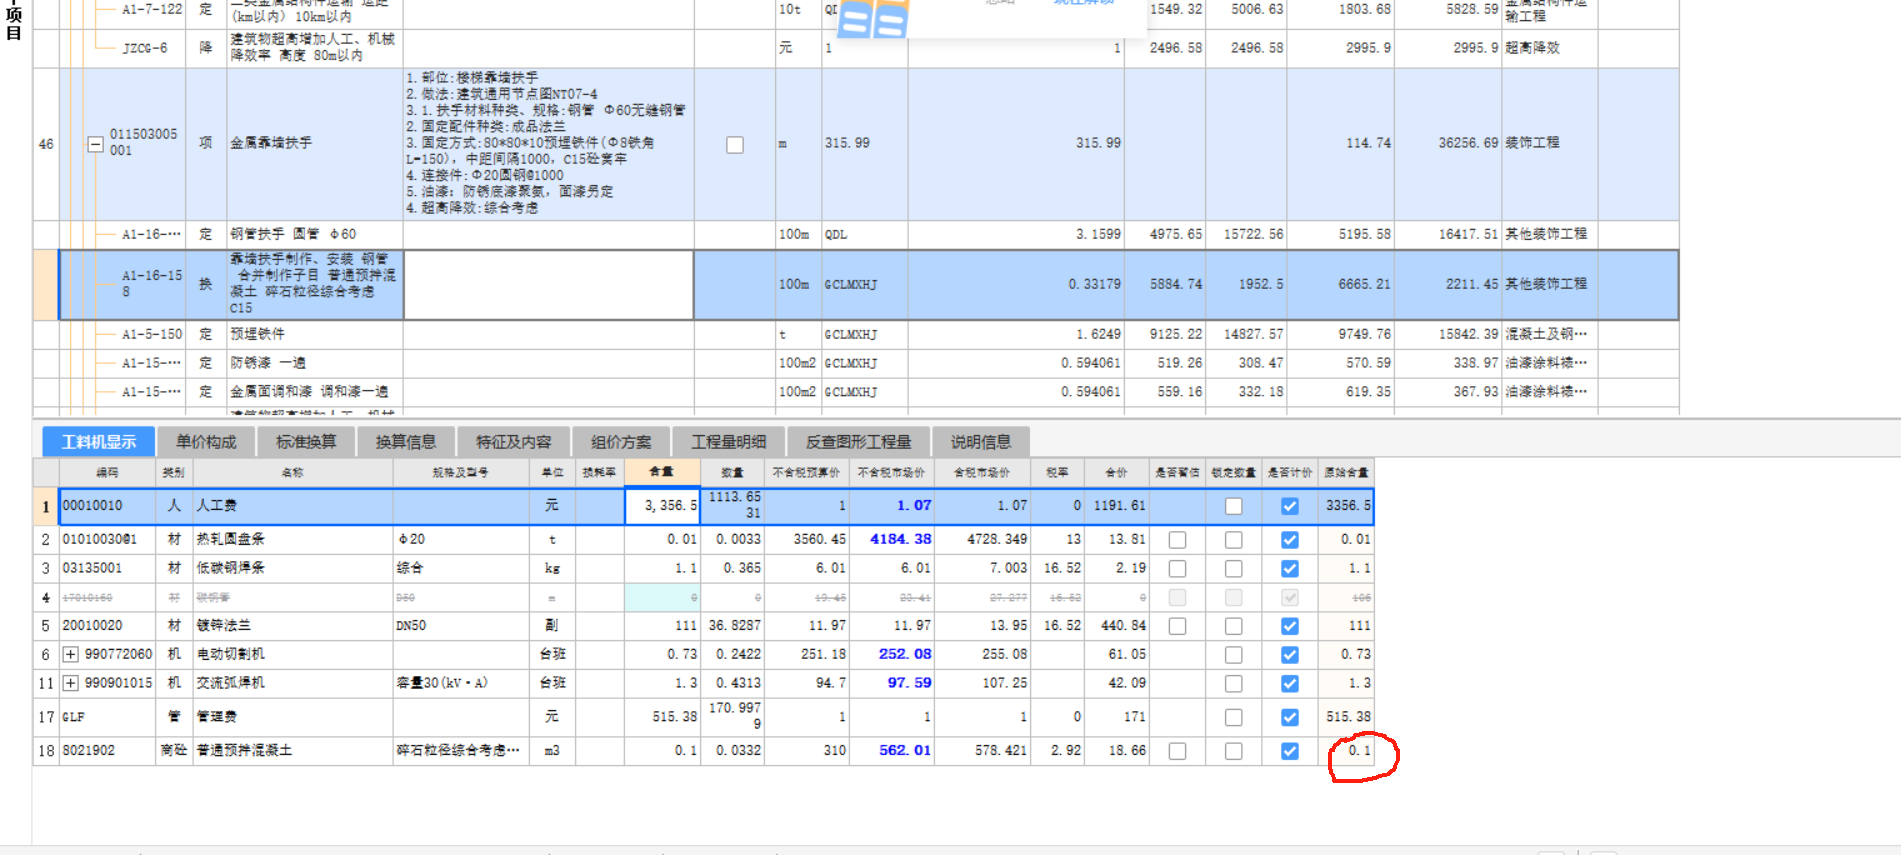Image resolution: width=1901 pixels, height=855 pixels.
Task: Uncheck 是否计价 for 热轧圆盘条
Action: [x=1290, y=540]
